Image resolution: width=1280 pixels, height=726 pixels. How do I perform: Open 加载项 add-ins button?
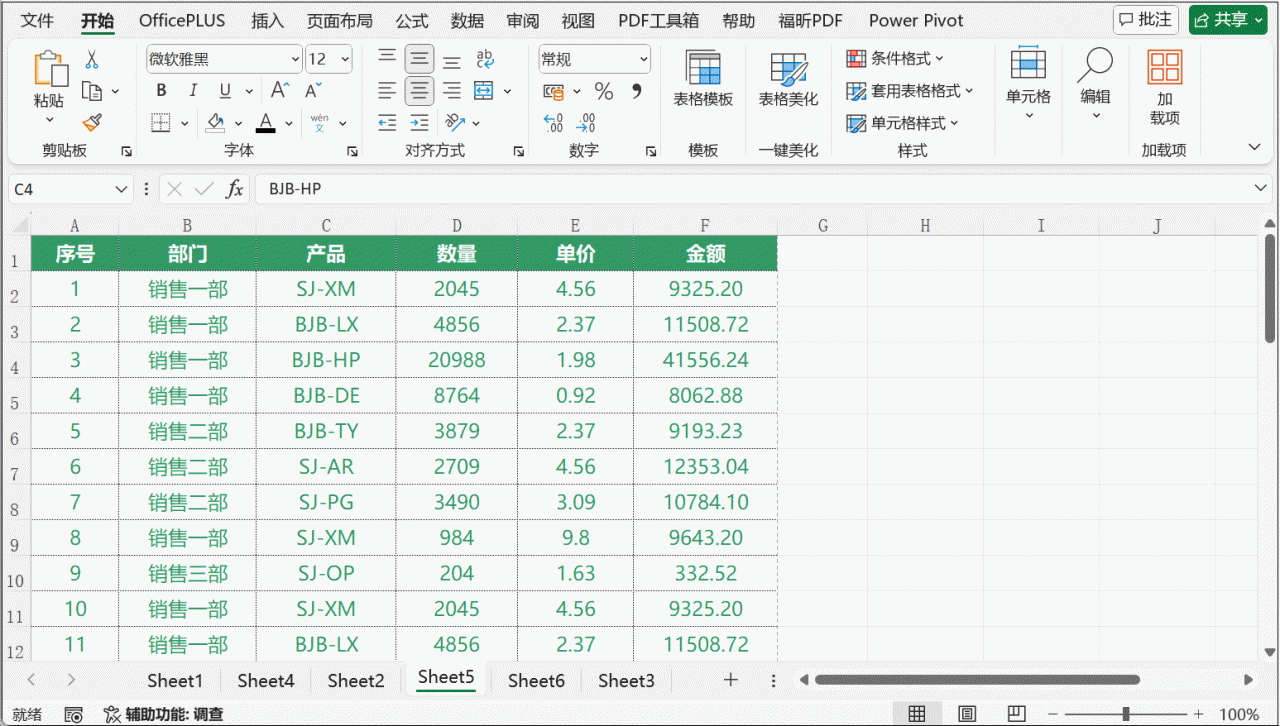coord(1165,88)
